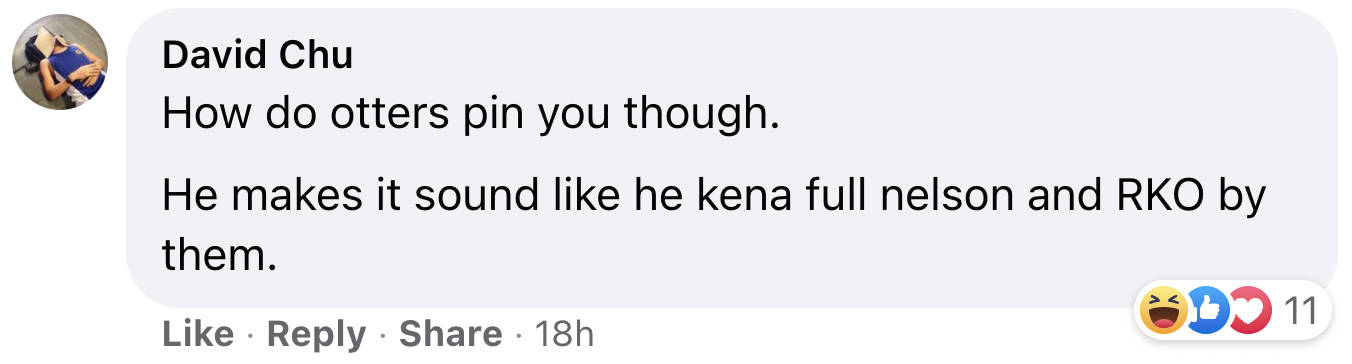Click the word "RKO" in the comment
1352x364 pixels.
[1160, 197]
